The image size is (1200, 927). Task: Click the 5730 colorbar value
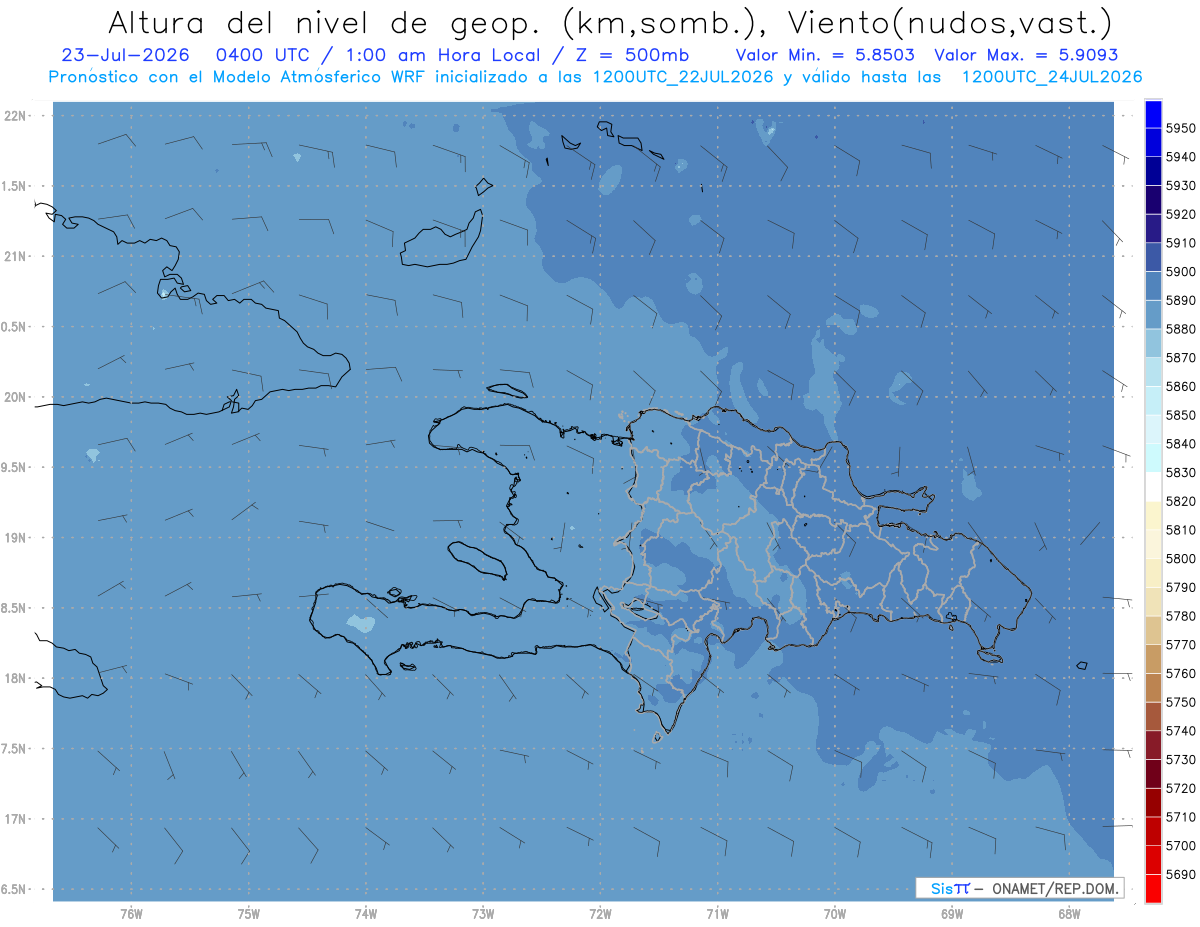click(1181, 759)
